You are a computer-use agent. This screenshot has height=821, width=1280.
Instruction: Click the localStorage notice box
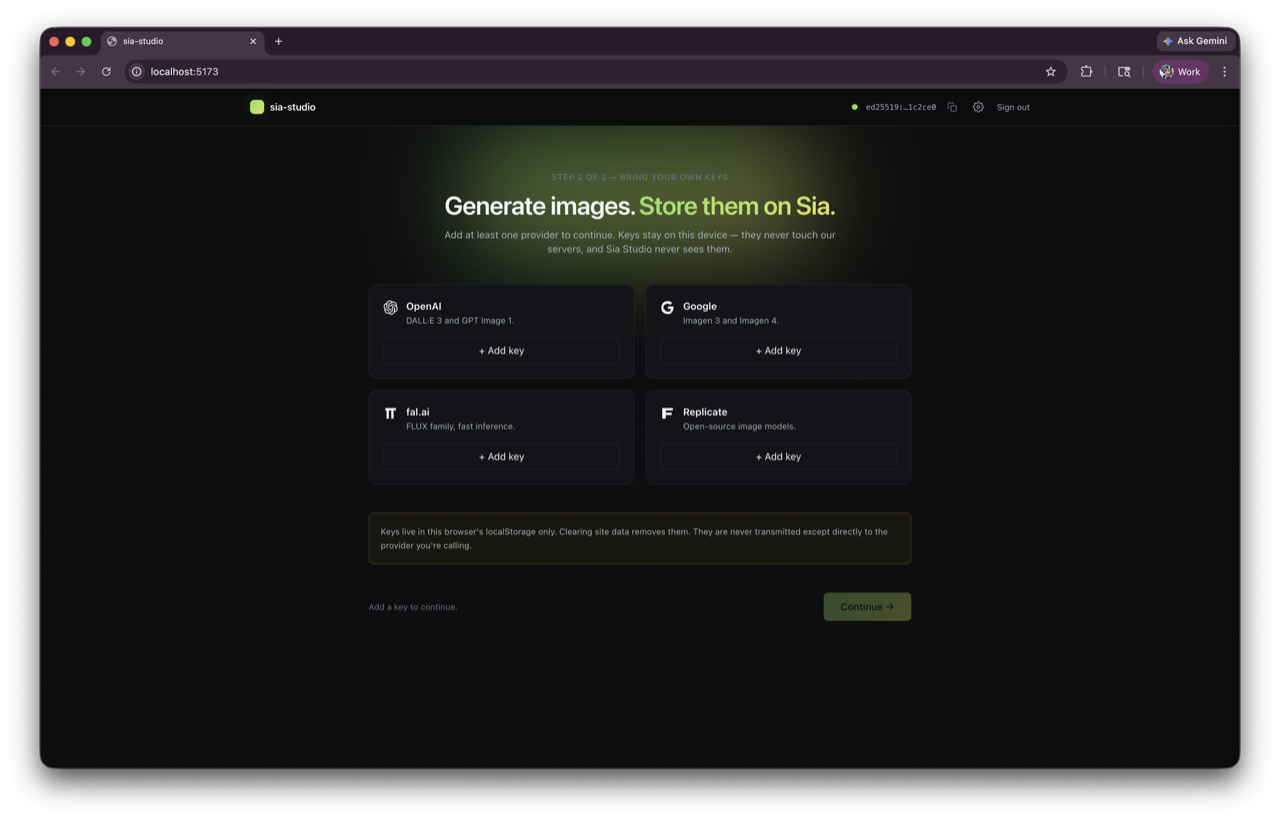[x=640, y=539]
